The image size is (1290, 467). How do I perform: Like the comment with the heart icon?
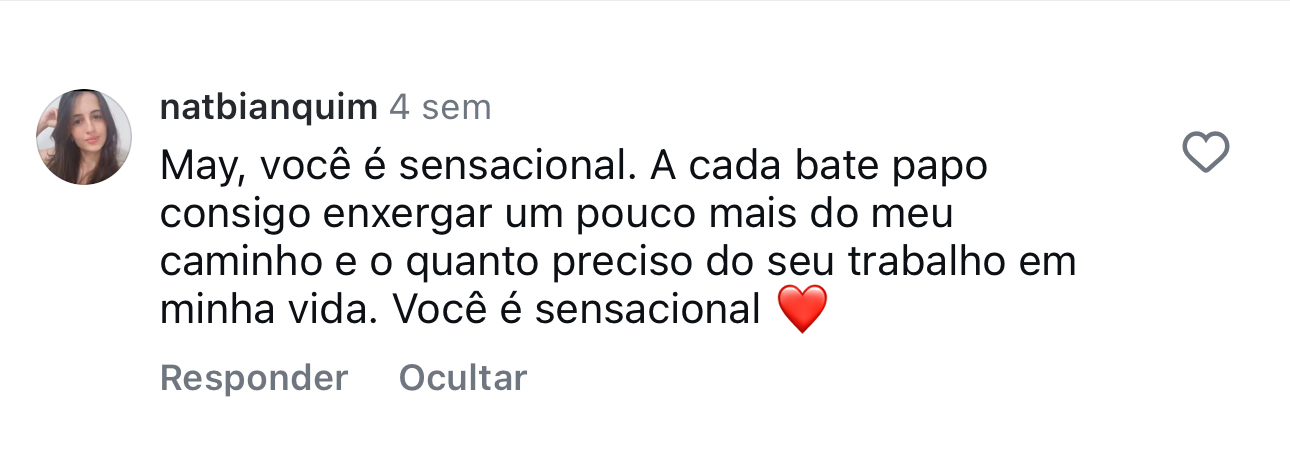1205,154
